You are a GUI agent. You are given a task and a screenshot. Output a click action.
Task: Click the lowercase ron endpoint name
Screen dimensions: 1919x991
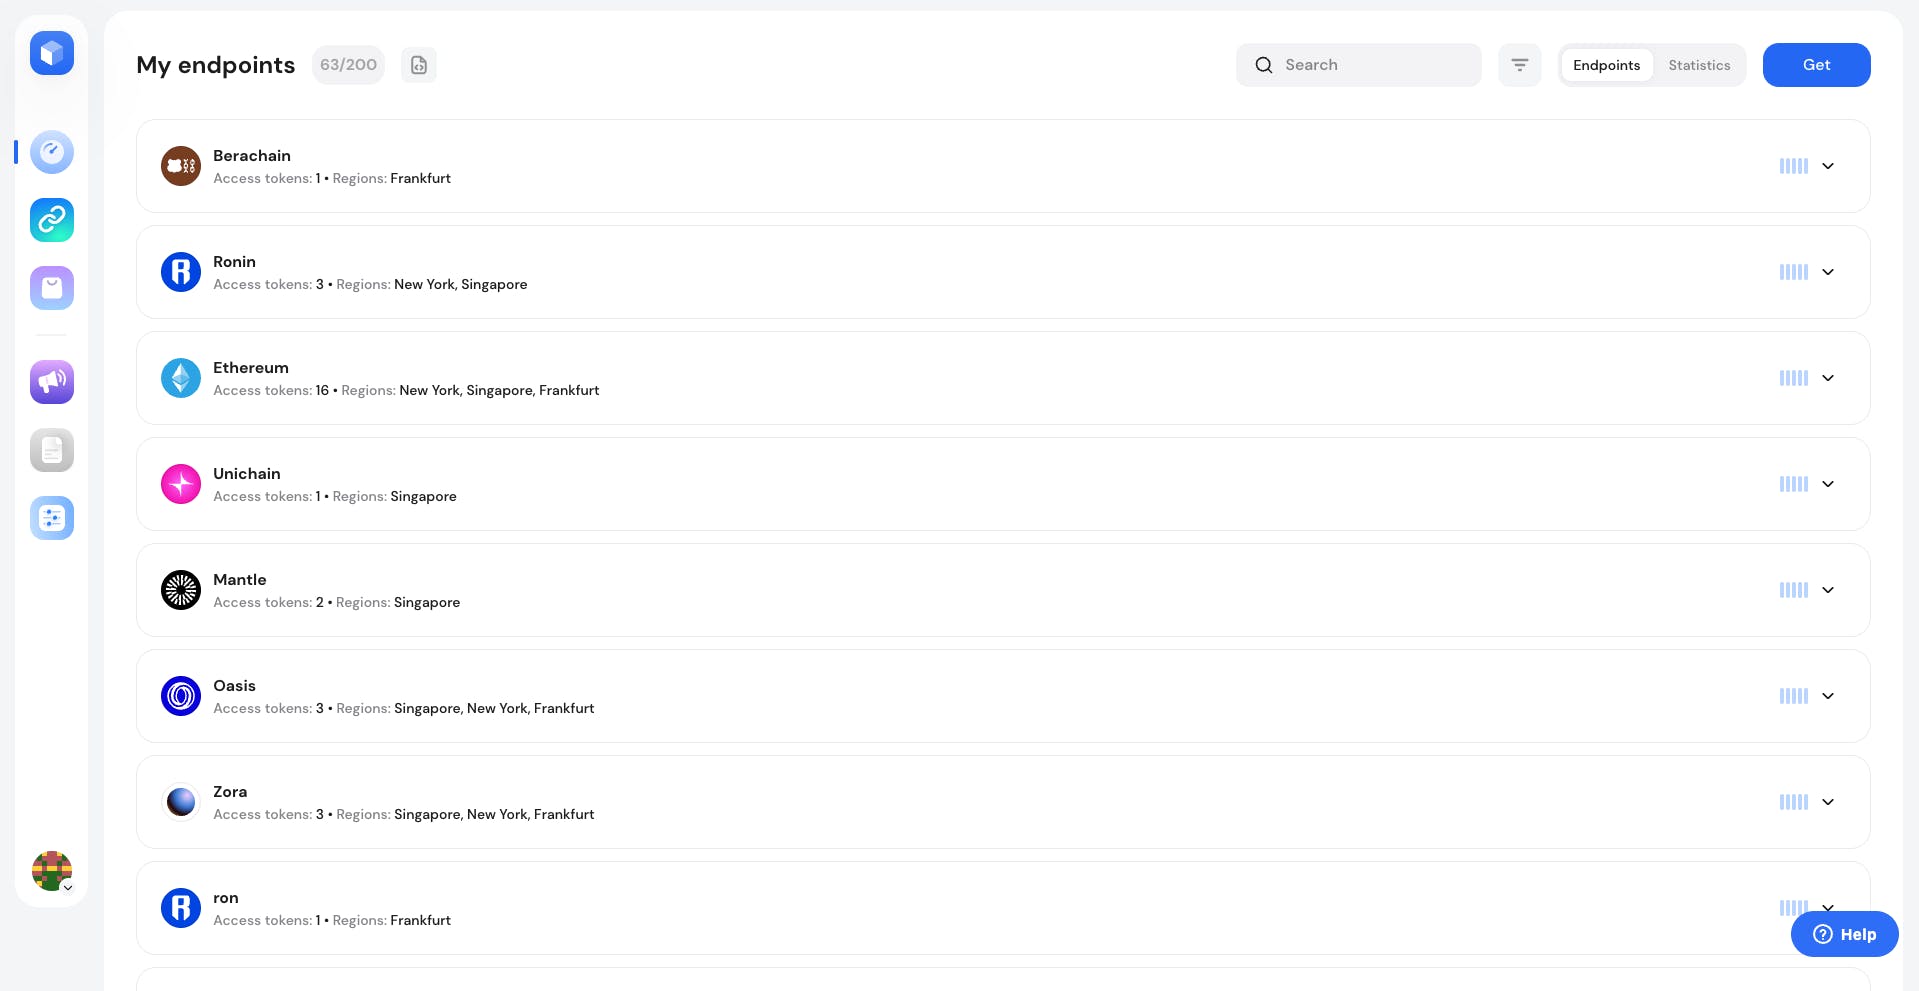click(226, 898)
